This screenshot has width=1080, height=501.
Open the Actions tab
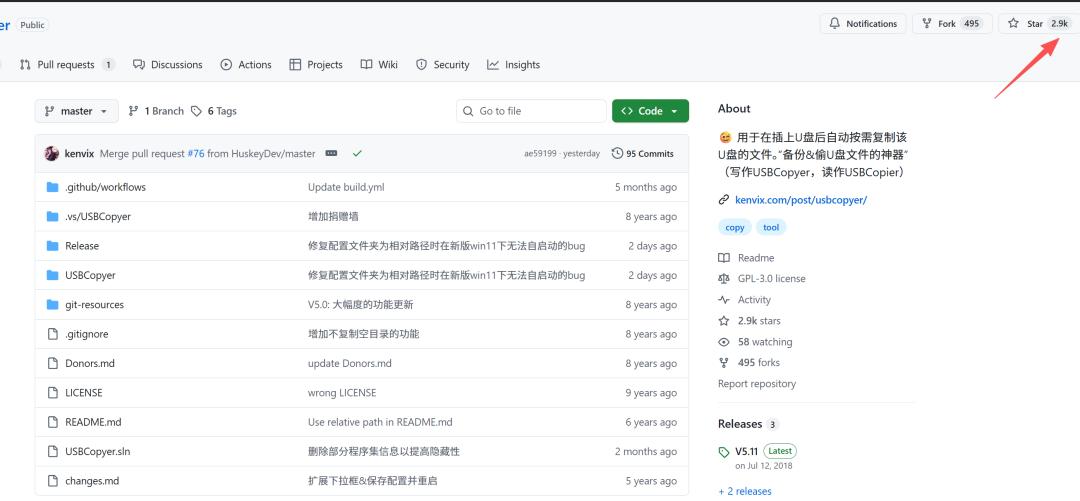tap(246, 65)
